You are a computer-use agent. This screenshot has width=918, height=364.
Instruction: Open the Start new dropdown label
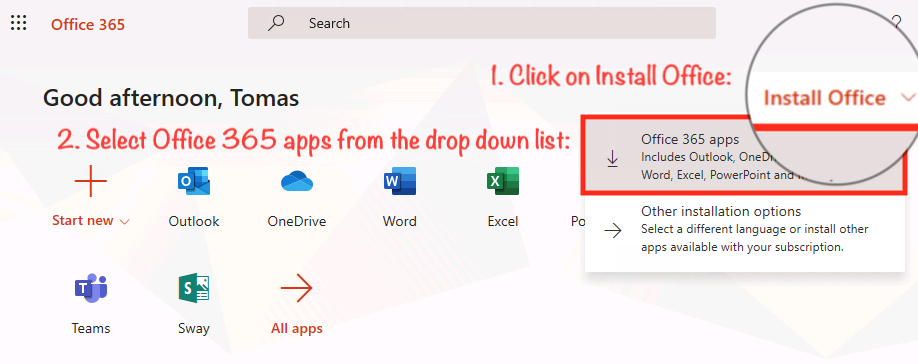pyautogui.click(x=91, y=221)
